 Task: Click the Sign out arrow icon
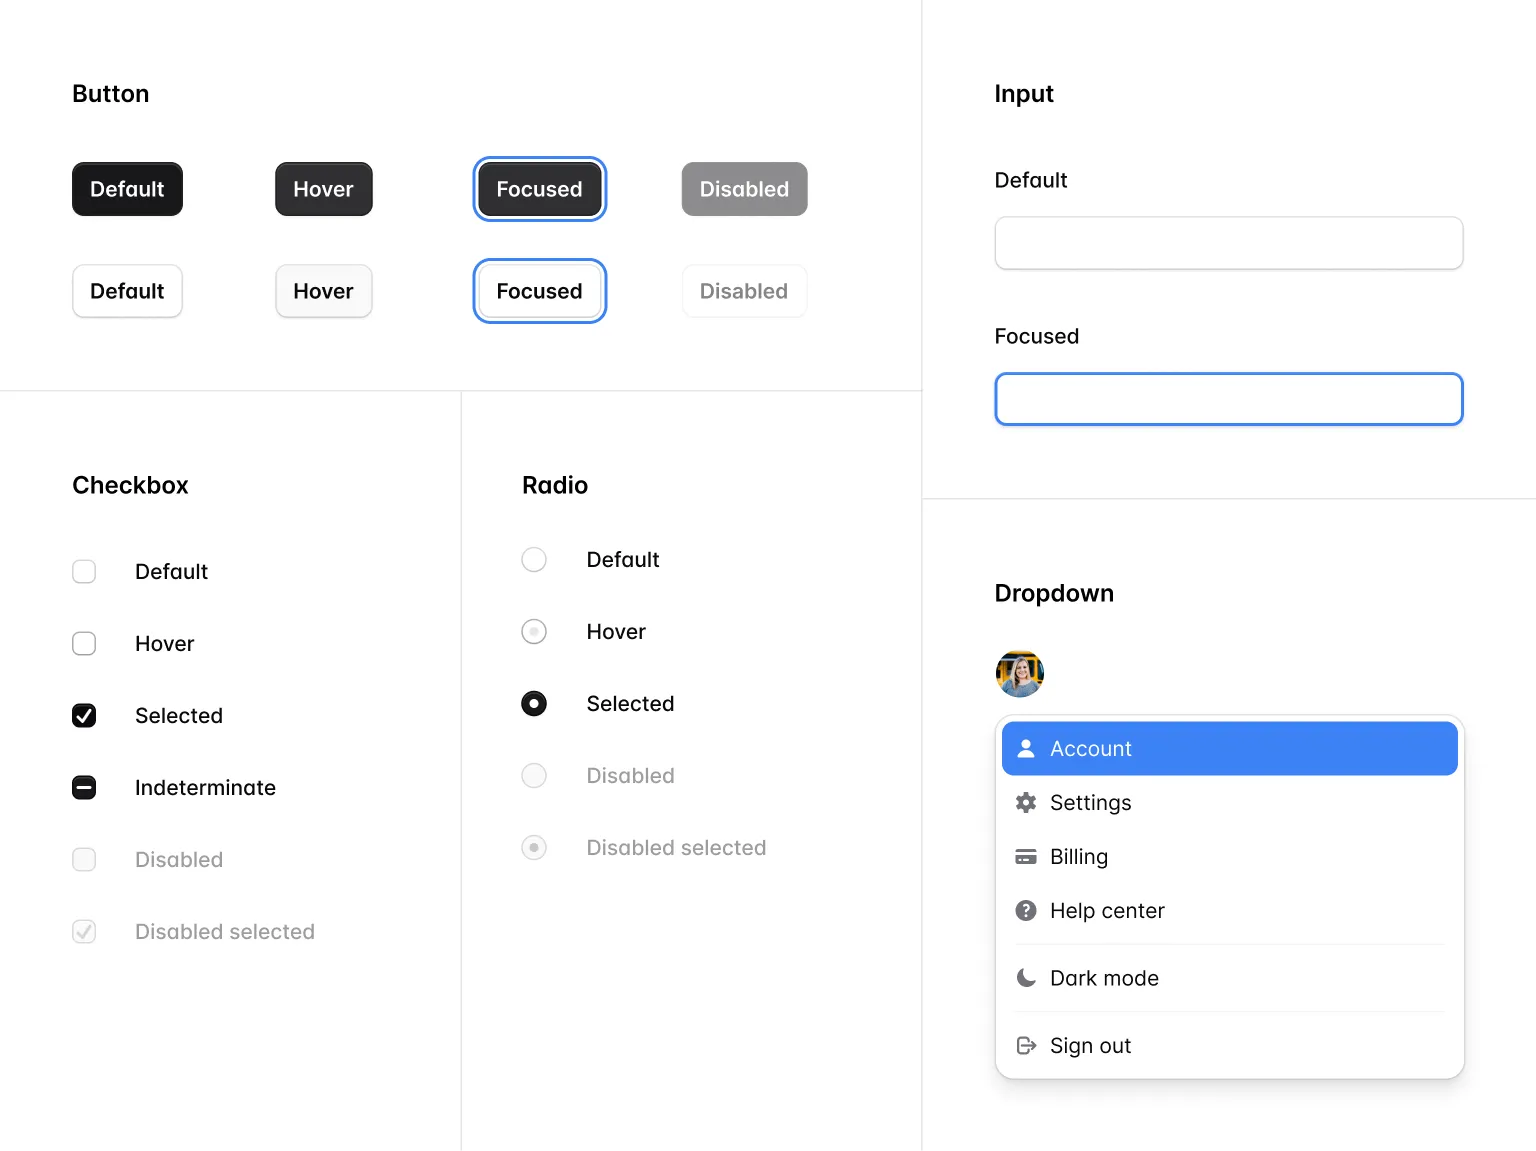pyautogui.click(x=1025, y=1046)
